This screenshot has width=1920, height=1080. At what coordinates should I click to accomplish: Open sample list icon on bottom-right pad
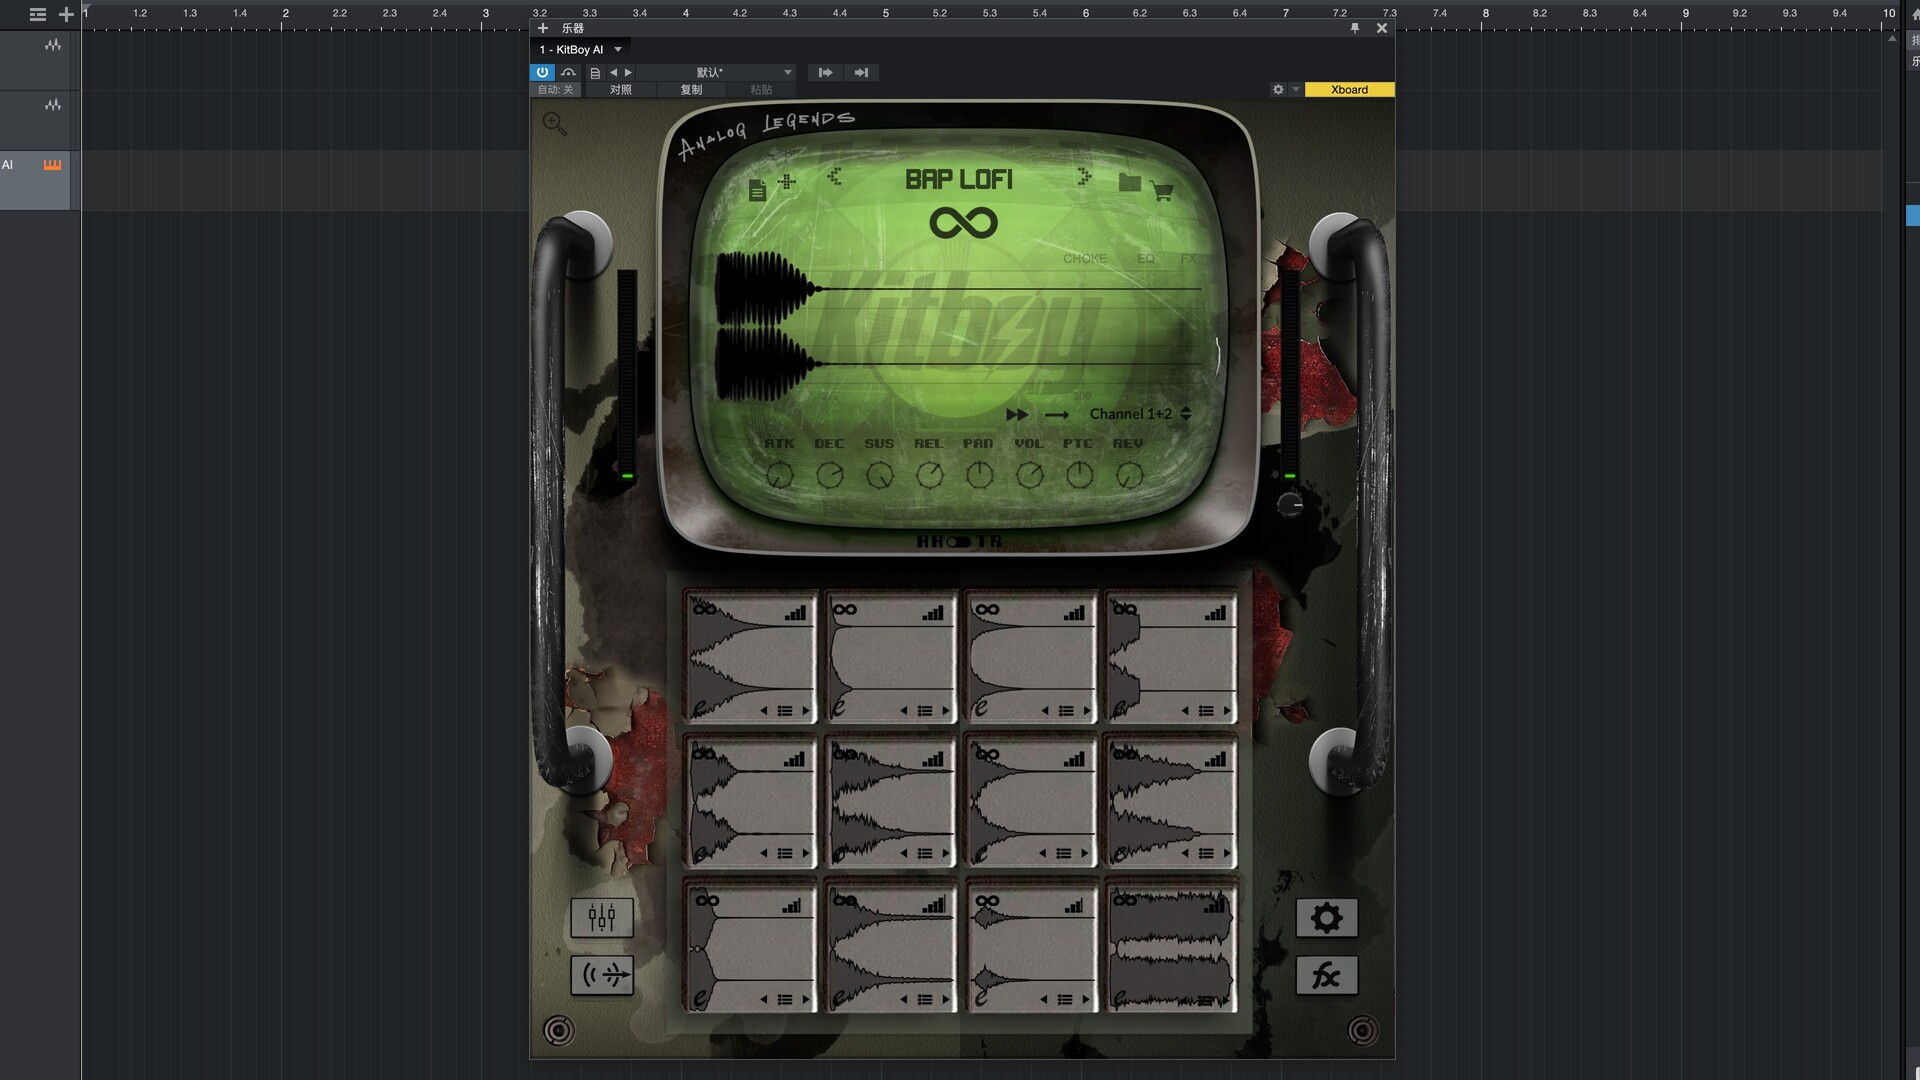1206,1000
